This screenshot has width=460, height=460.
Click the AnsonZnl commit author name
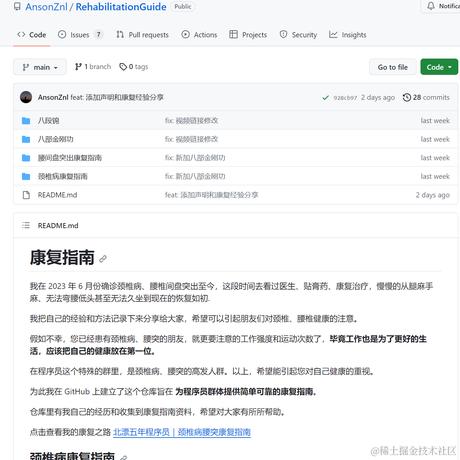tap(53, 97)
